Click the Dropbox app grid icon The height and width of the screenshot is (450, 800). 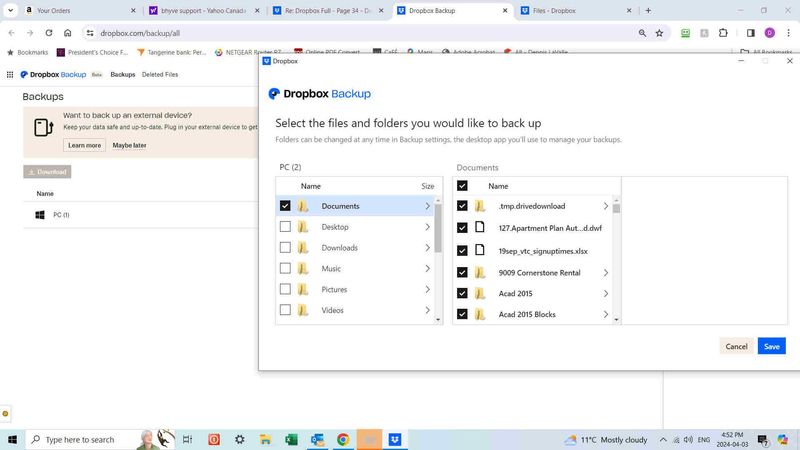click(x=10, y=75)
